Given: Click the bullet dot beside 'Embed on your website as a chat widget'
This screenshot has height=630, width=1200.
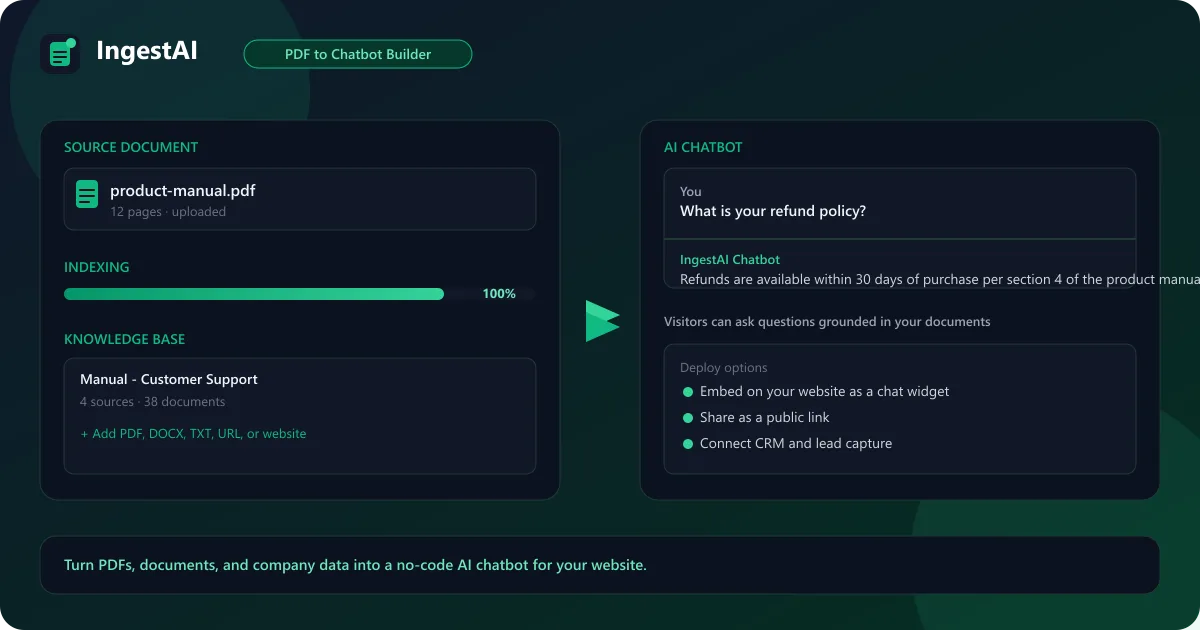Looking at the screenshot, I should (687, 392).
